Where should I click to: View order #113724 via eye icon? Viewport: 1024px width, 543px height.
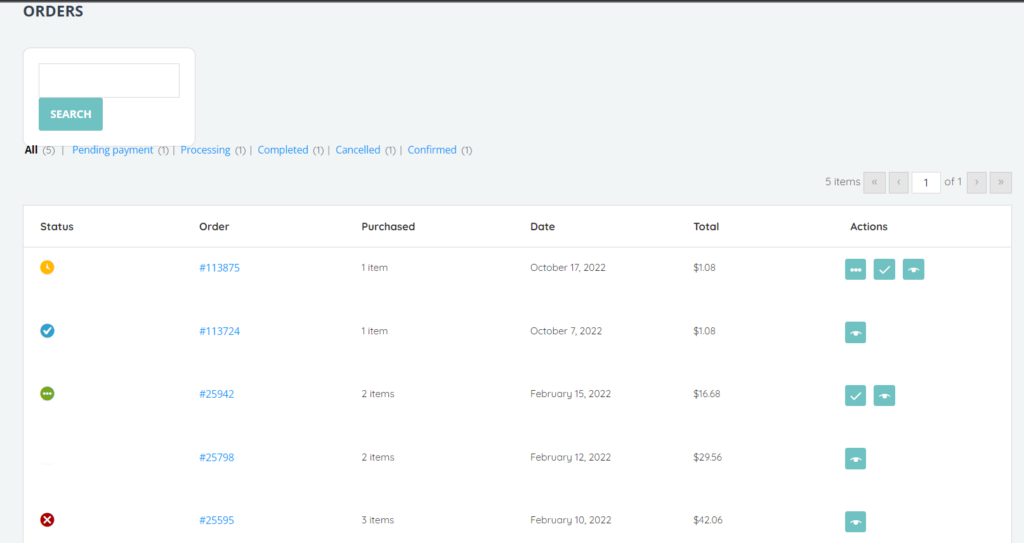point(855,332)
